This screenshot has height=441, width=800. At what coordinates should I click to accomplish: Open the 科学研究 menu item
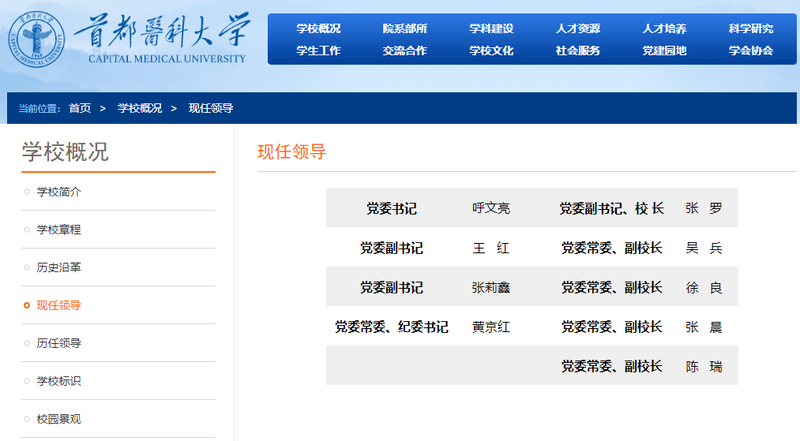click(x=750, y=28)
